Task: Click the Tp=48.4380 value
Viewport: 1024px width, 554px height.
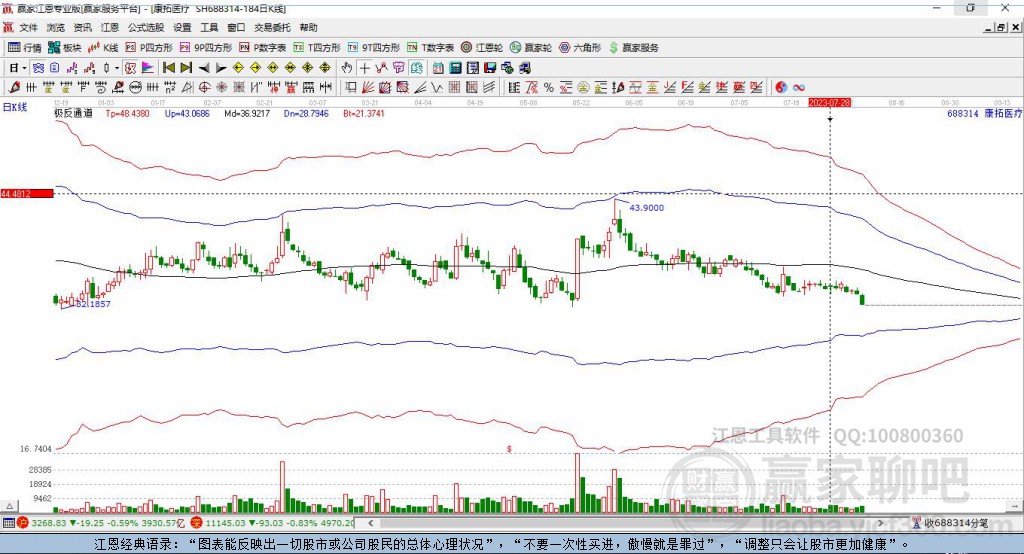Action: point(127,113)
